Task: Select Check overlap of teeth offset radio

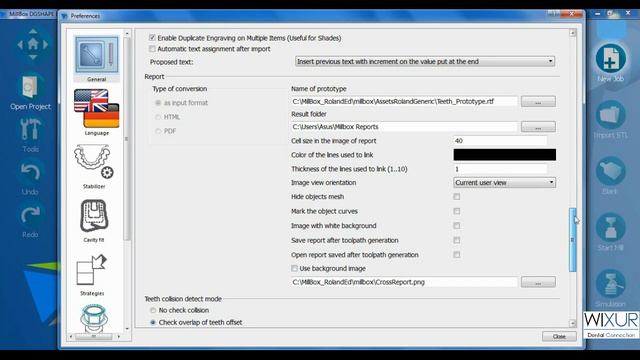Action: [x=153, y=322]
